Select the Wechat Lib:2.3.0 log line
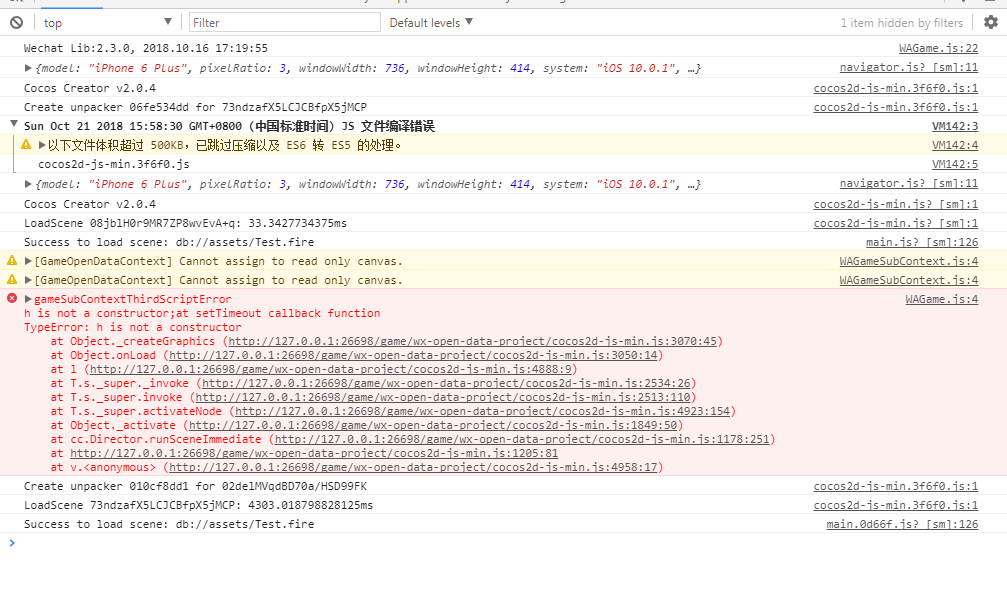The image size is (1007, 601). (x=146, y=48)
